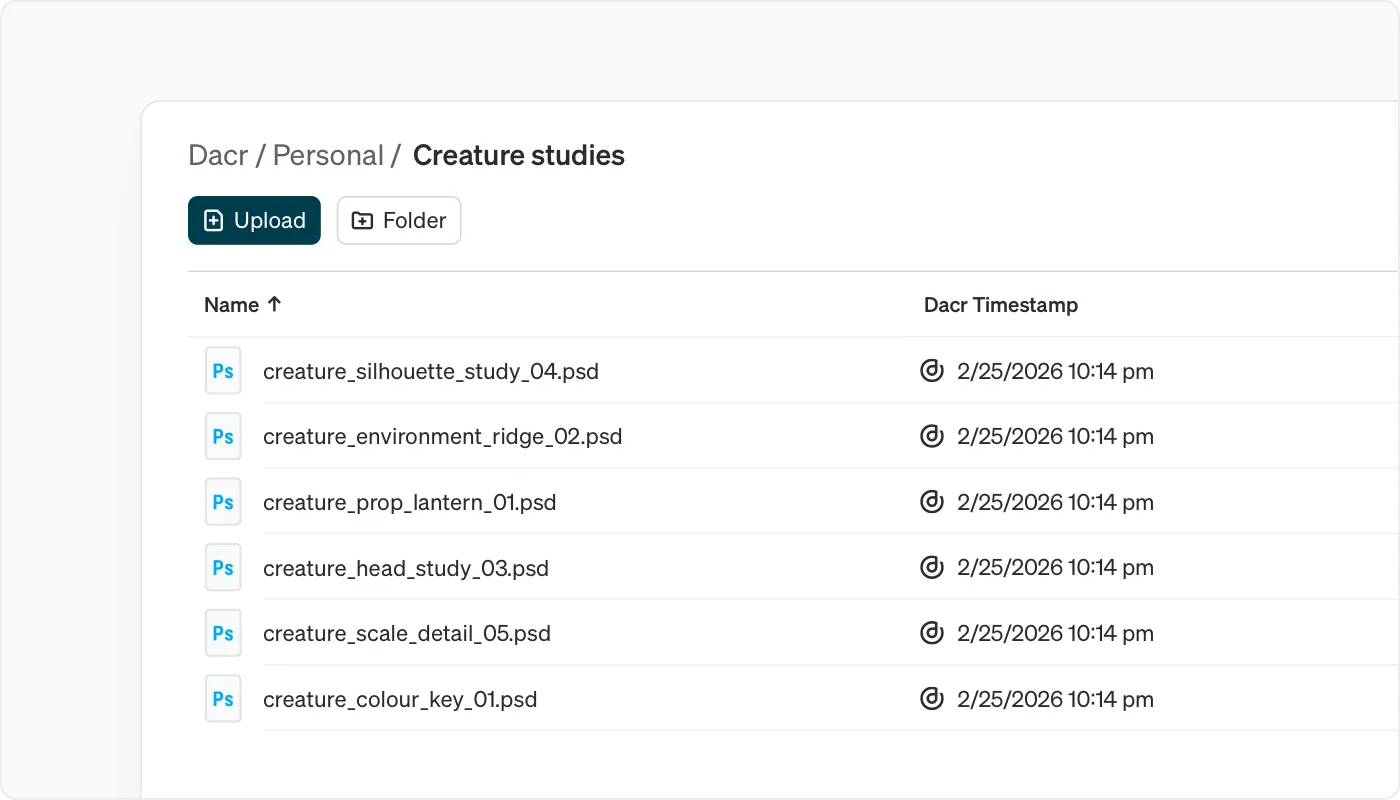Click Dacr stamp icon for creature_colour_key_01 row

pyautogui.click(x=931, y=699)
